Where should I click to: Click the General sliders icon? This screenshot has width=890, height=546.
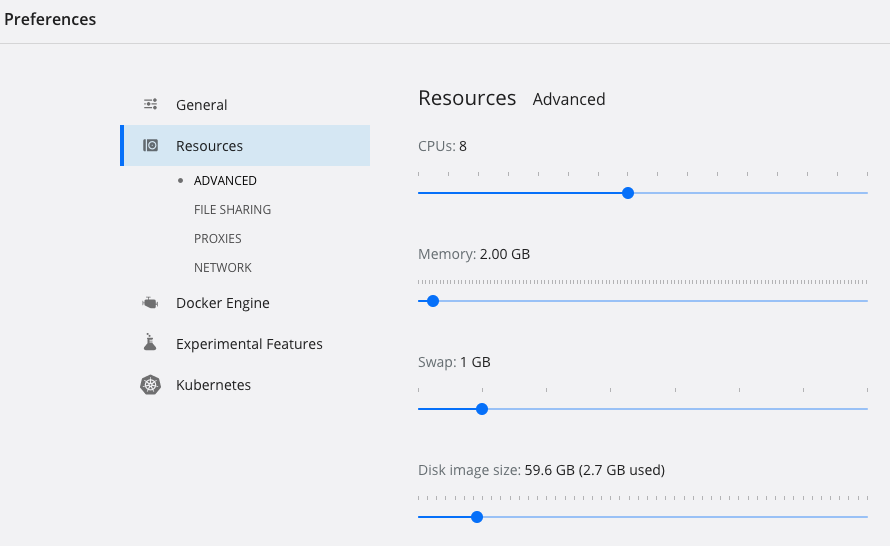pyautogui.click(x=150, y=104)
